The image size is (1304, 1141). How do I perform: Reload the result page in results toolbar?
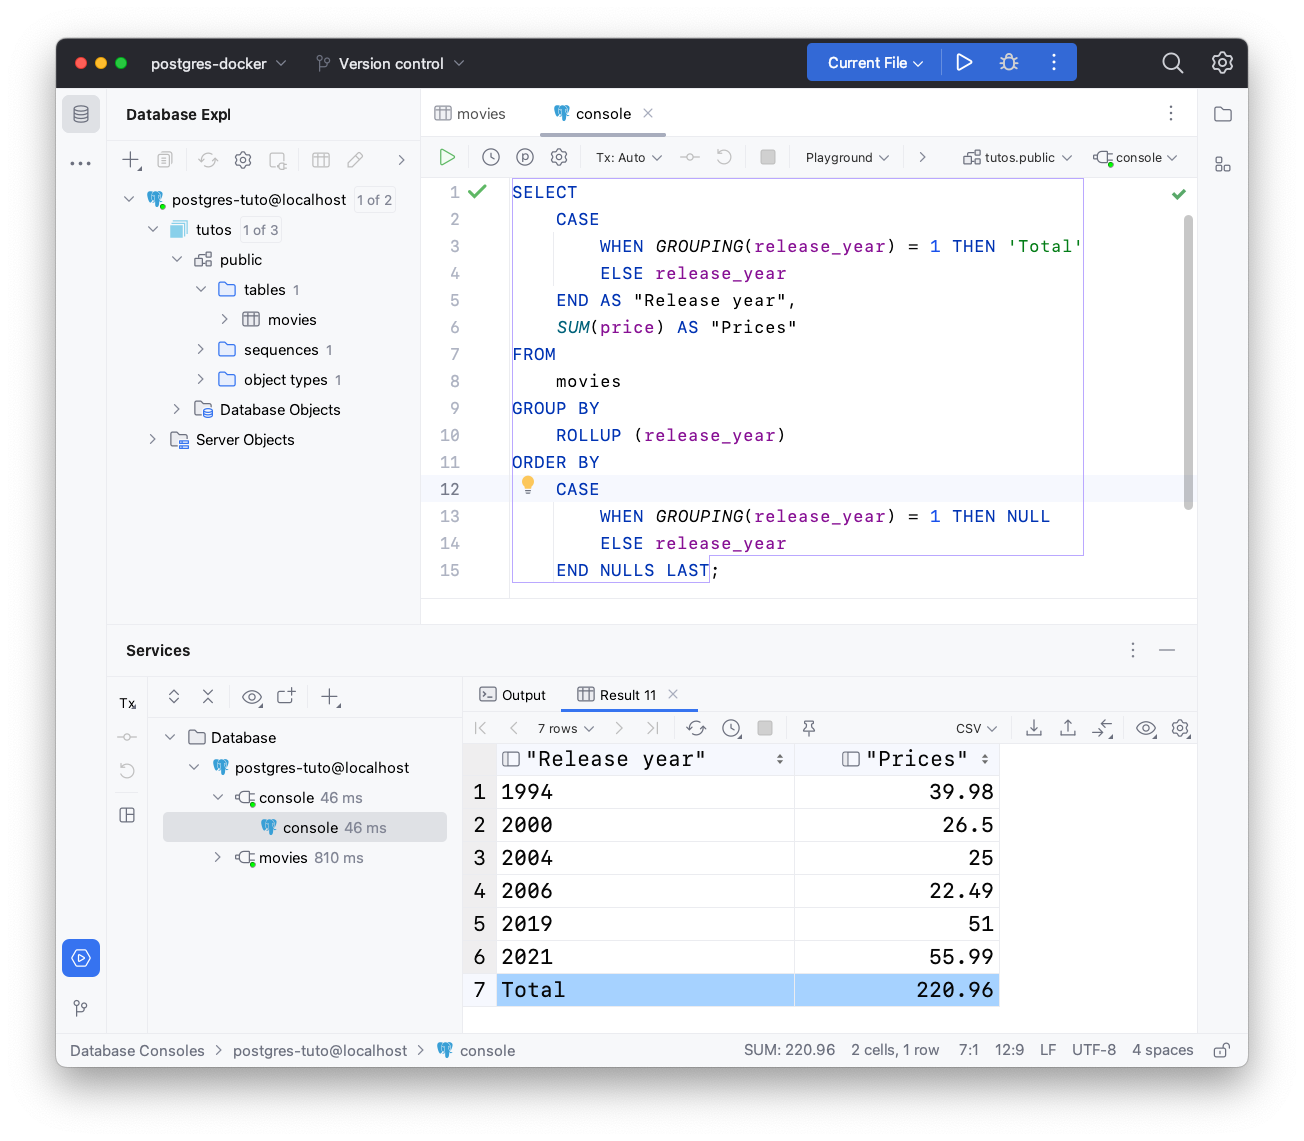(696, 728)
